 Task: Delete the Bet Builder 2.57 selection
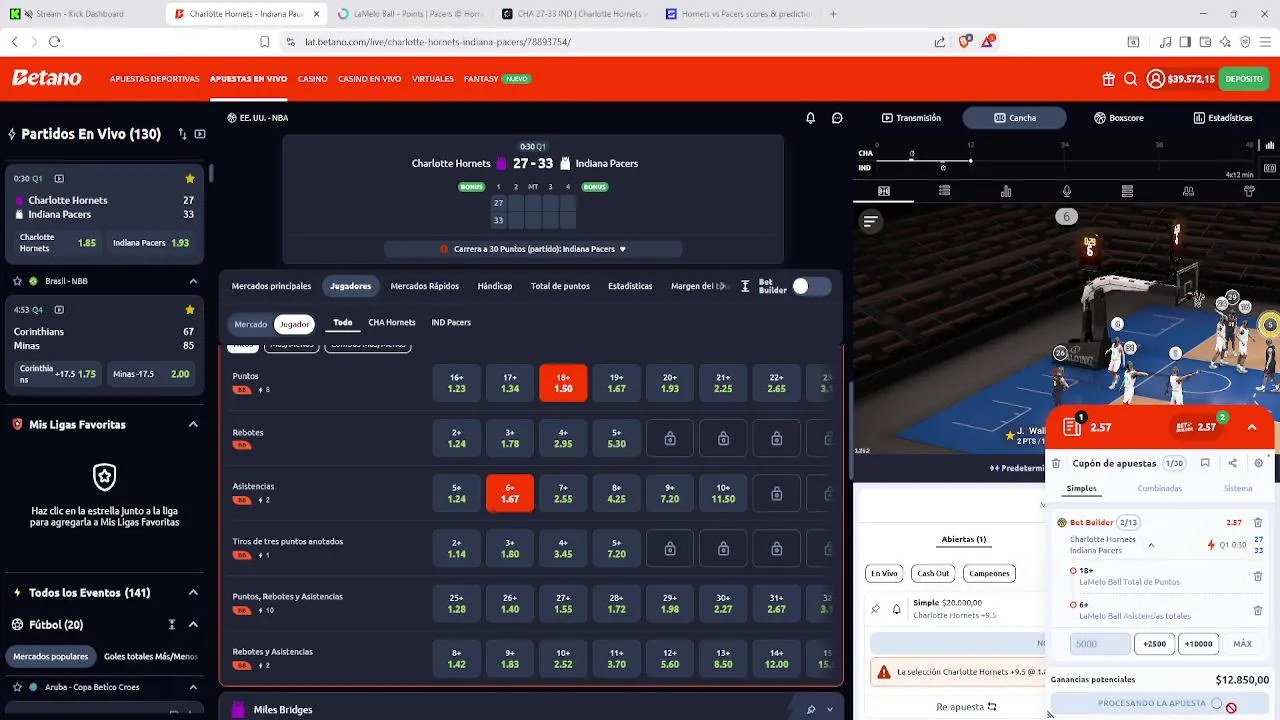1258,522
